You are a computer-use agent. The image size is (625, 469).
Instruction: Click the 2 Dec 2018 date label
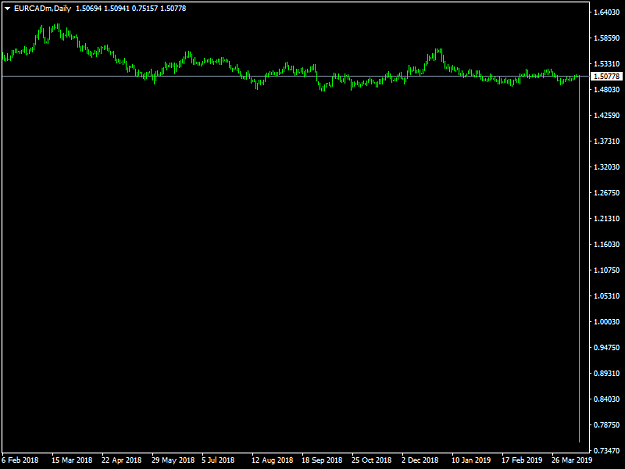coord(420,460)
